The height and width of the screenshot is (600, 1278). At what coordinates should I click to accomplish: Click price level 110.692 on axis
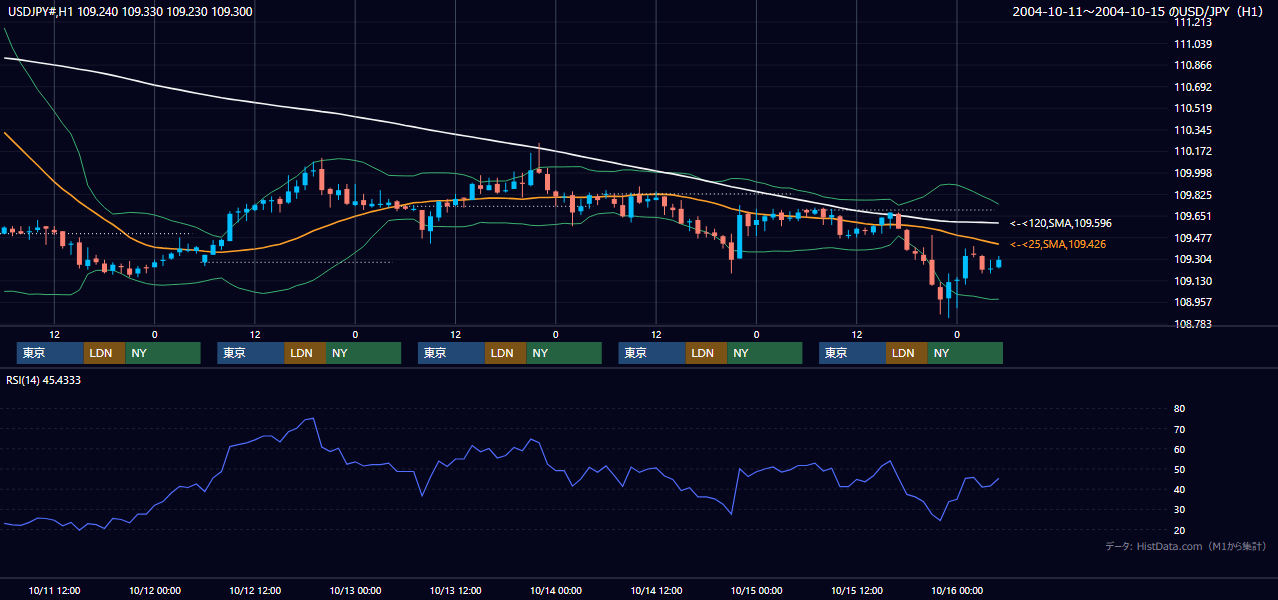click(x=1194, y=87)
